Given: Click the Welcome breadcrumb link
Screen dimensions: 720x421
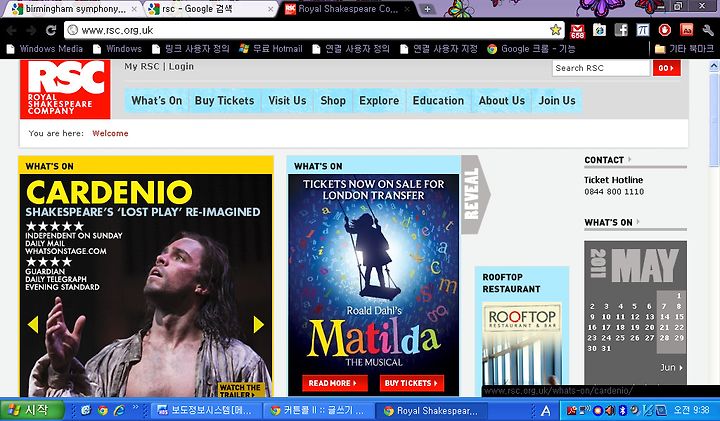Looking at the screenshot, I should [110, 133].
